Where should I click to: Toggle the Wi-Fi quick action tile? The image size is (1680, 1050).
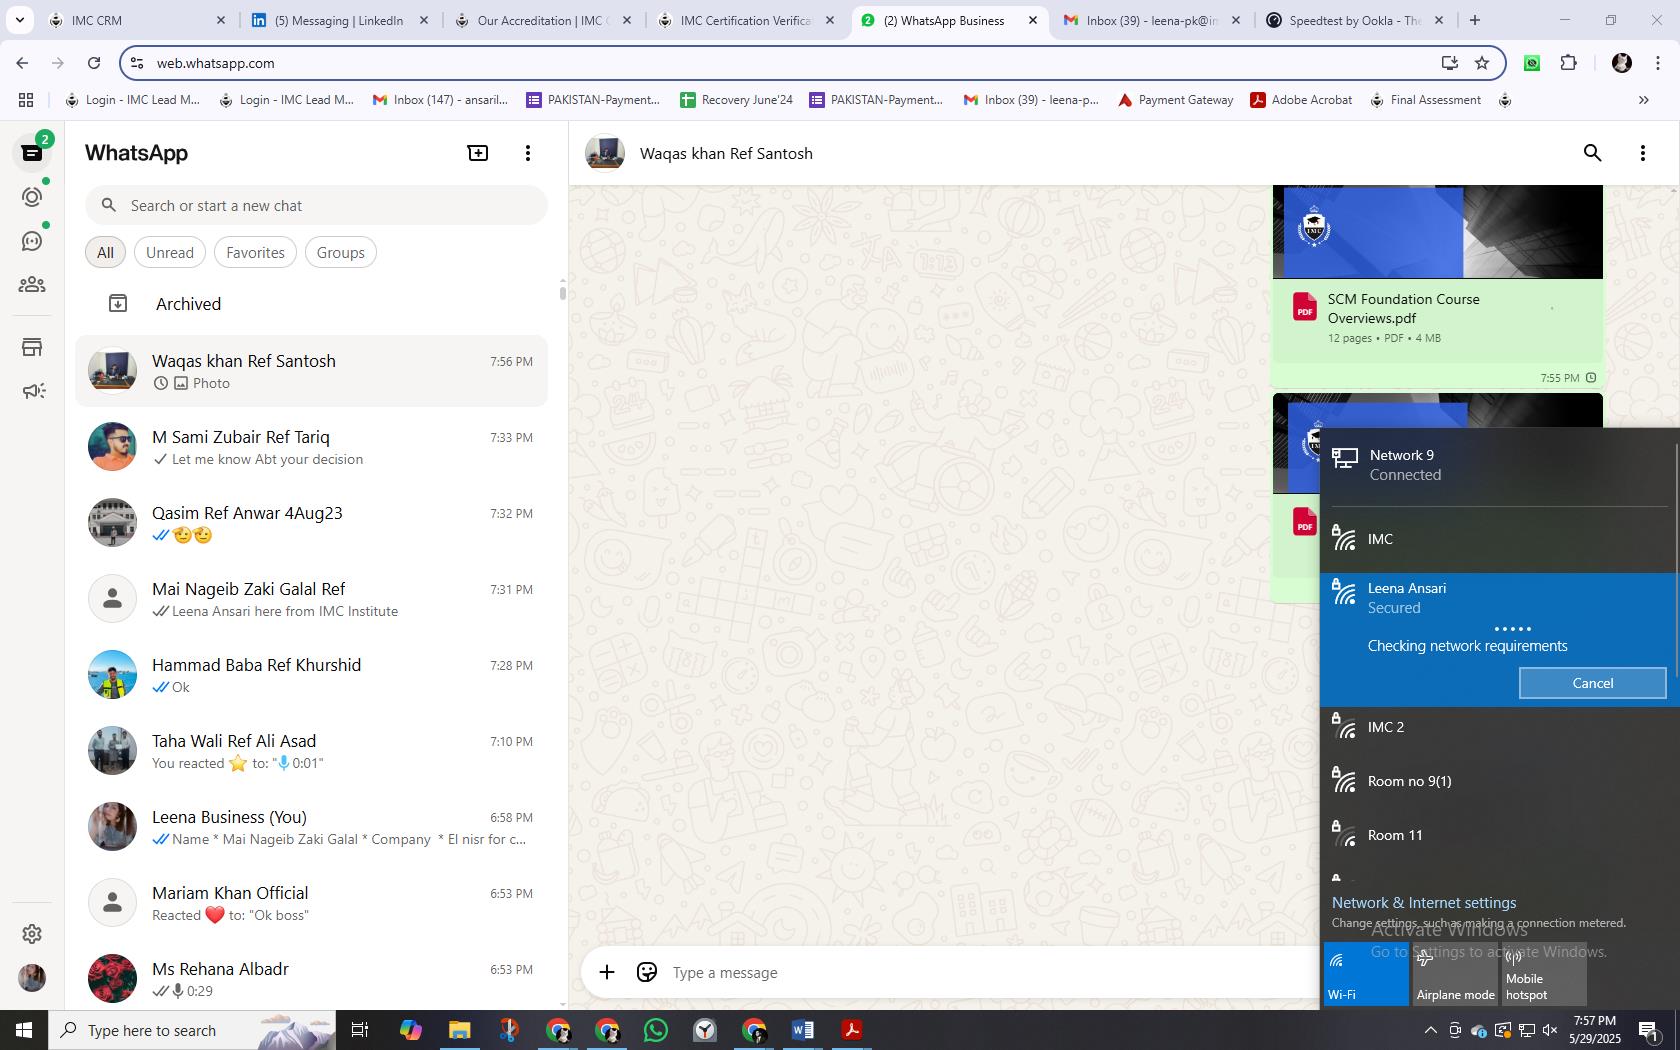pos(1366,973)
